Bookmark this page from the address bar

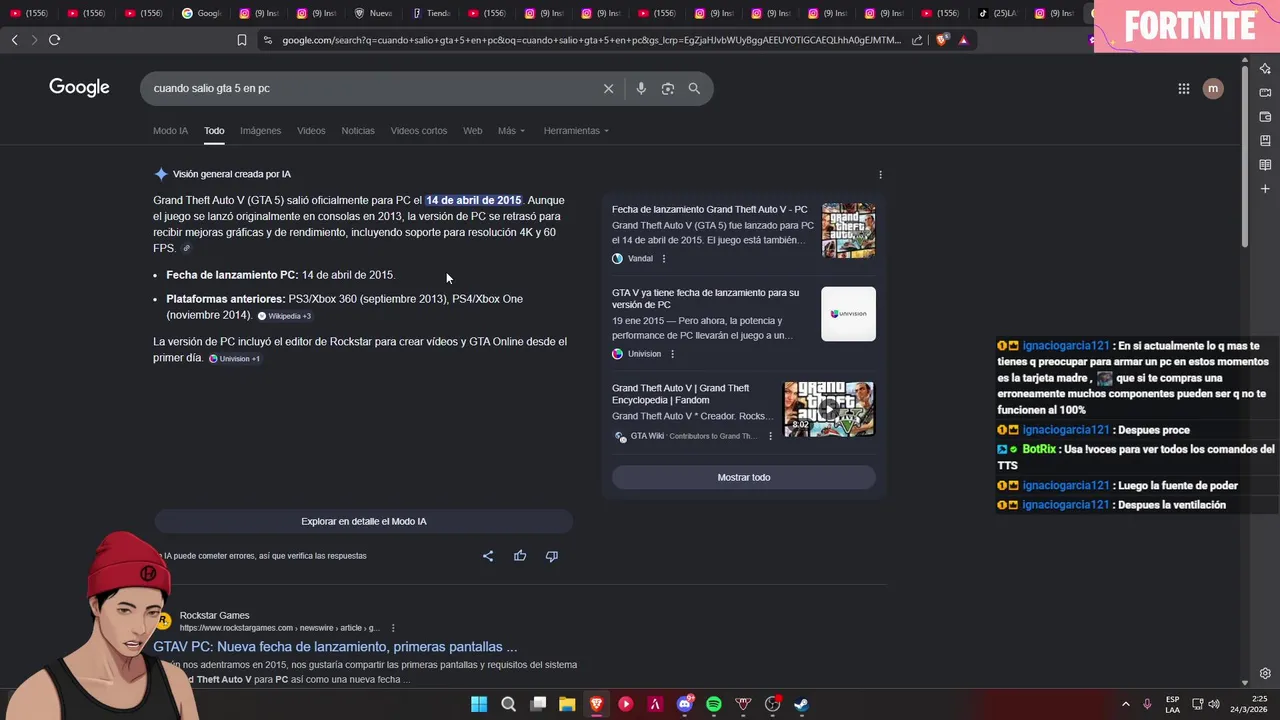pyautogui.click(x=241, y=40)
